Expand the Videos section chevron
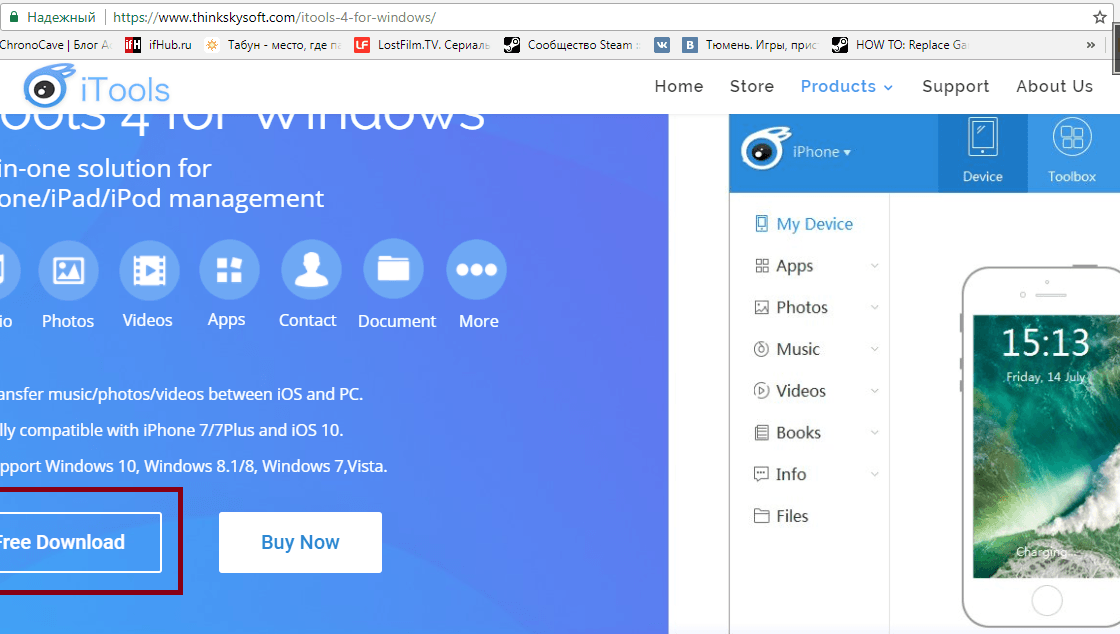Viewport: 1120px width, 634px height. 874,391
